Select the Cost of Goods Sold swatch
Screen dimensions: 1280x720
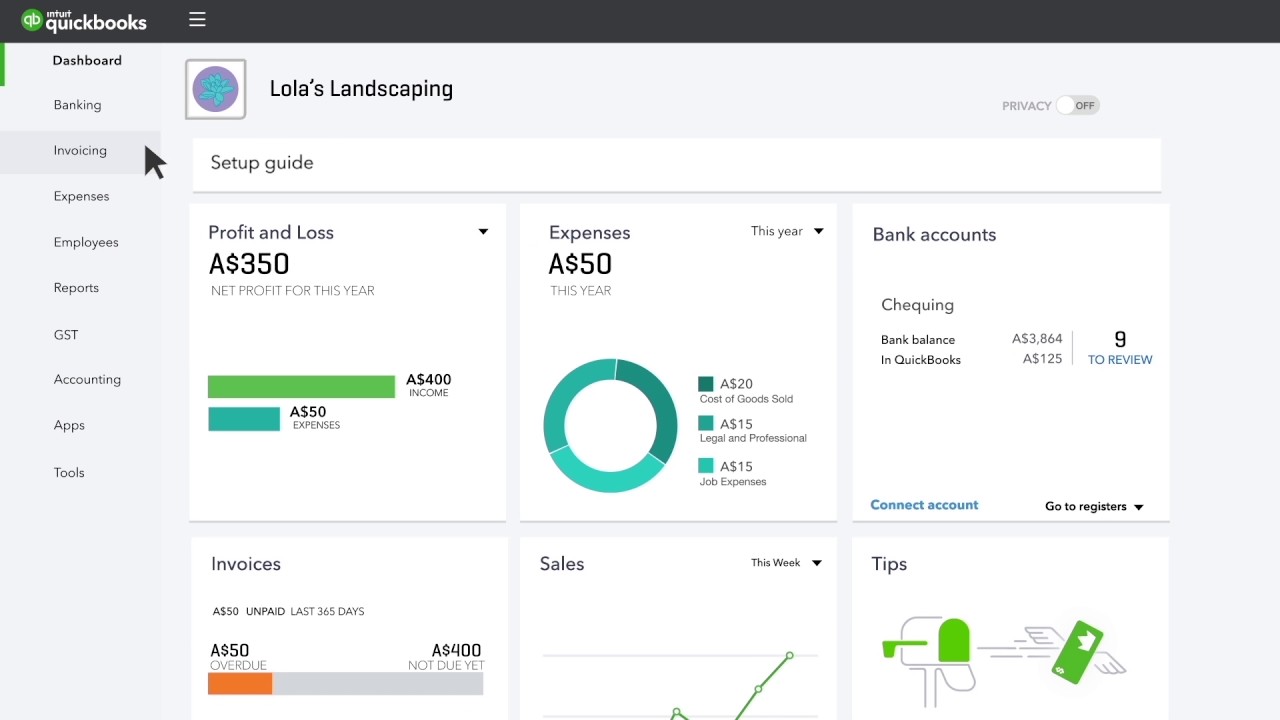tap(706, 384)
